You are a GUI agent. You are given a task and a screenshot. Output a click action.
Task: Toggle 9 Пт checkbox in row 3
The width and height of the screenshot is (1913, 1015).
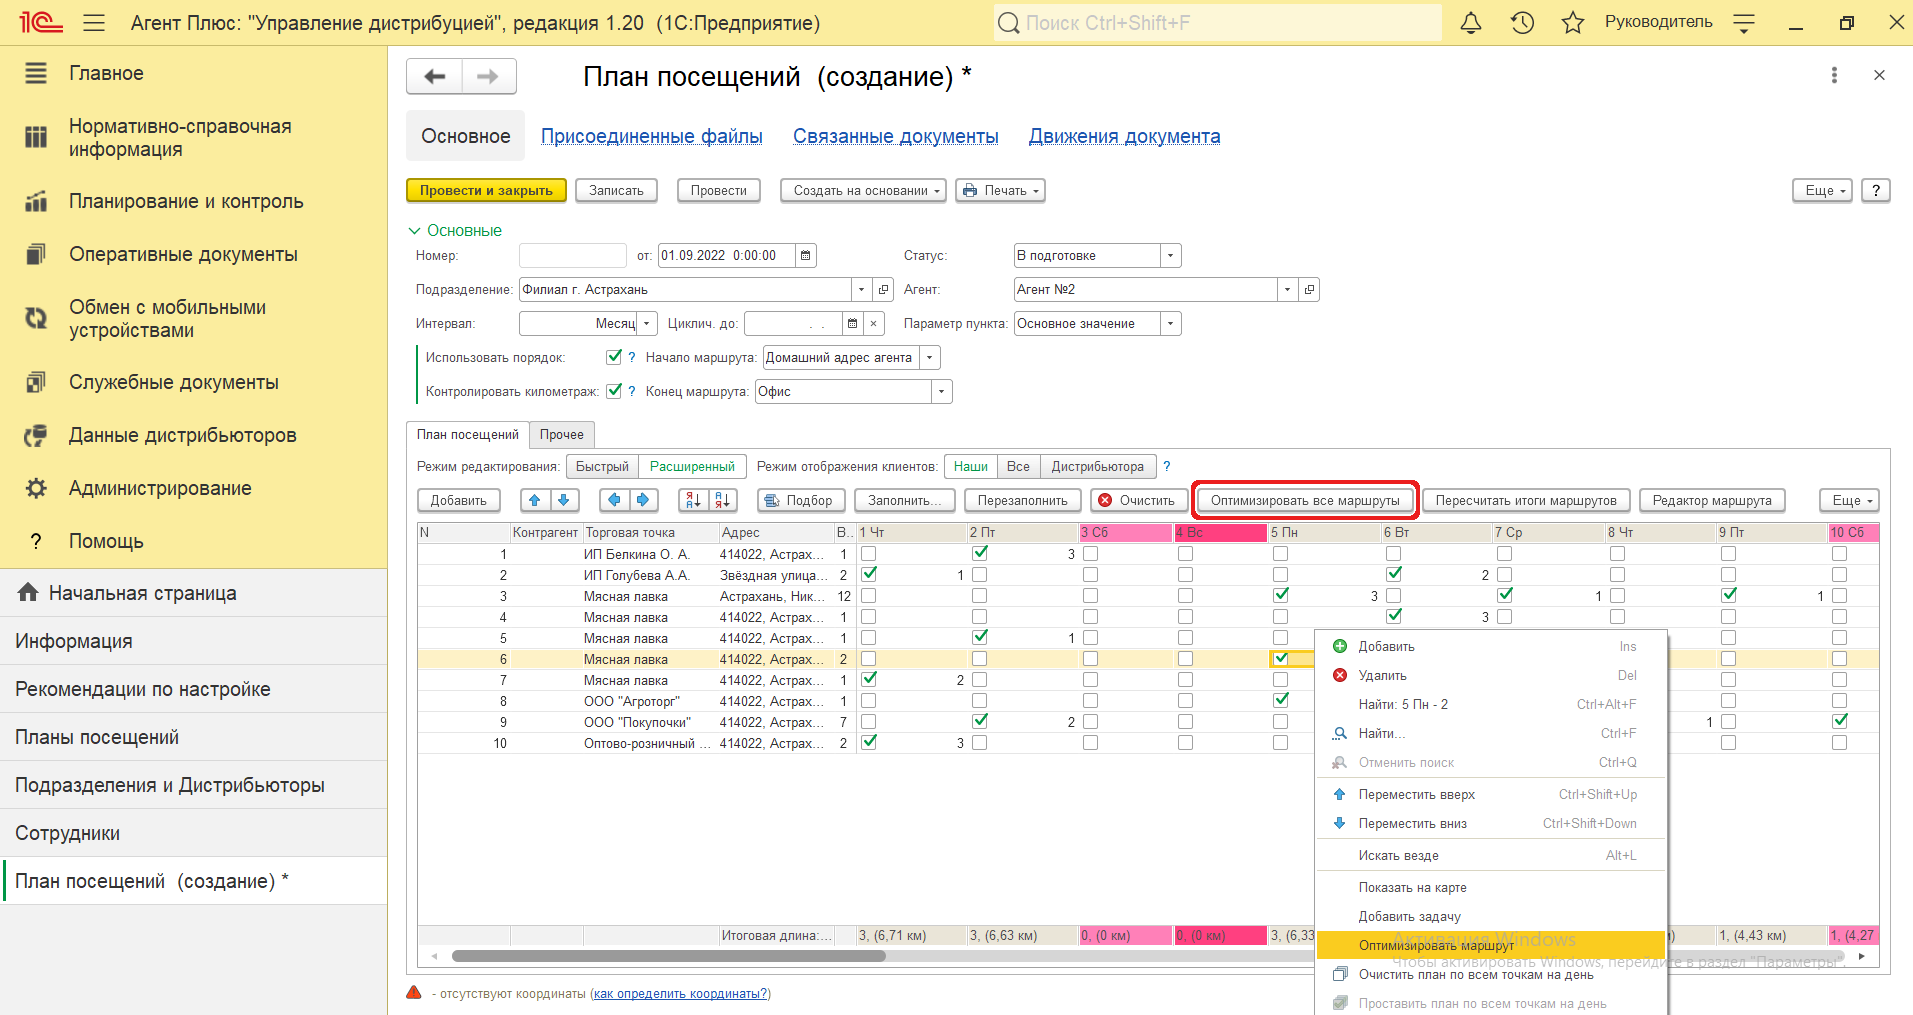pos(1729,595)
